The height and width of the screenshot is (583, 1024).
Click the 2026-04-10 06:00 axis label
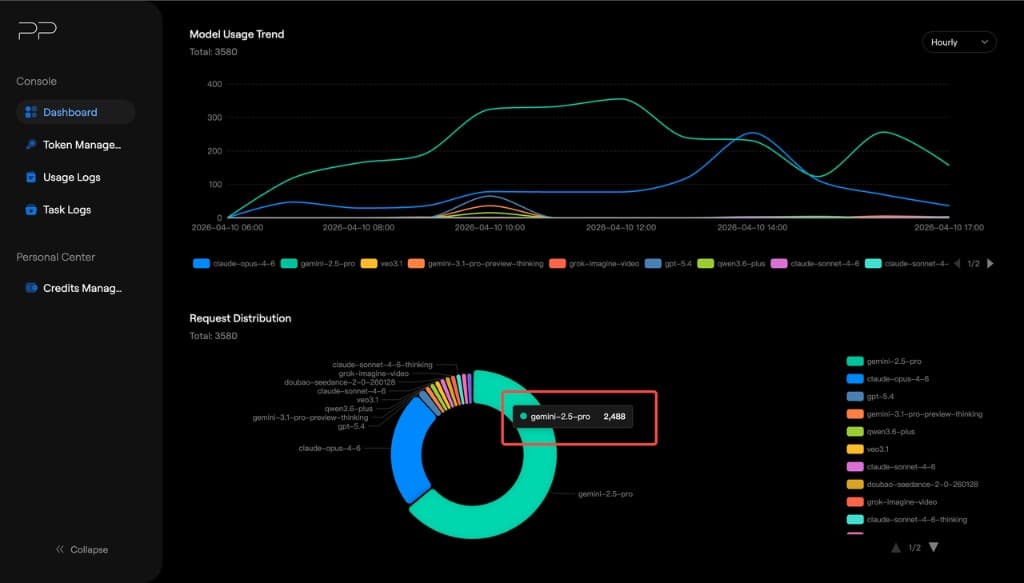pyautogui.click(x=227, y=228)
